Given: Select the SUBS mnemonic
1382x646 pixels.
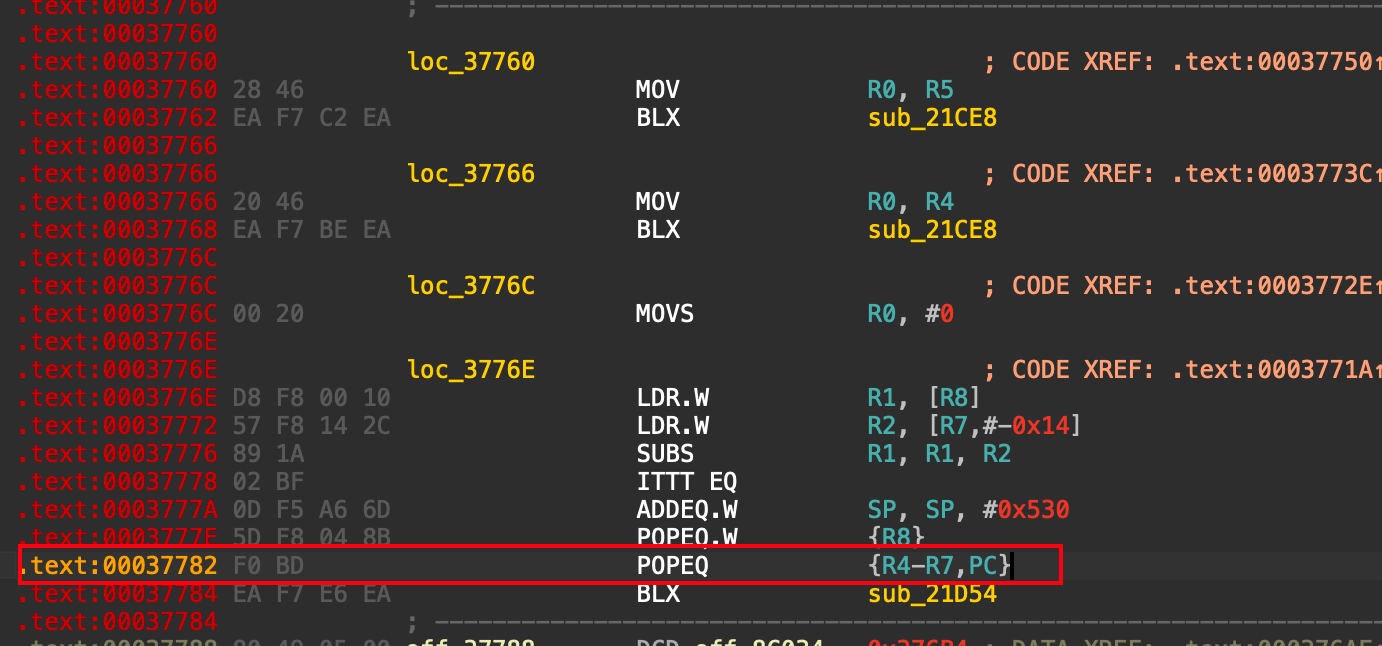Looking at the screenshot, I should coord(664,454).
